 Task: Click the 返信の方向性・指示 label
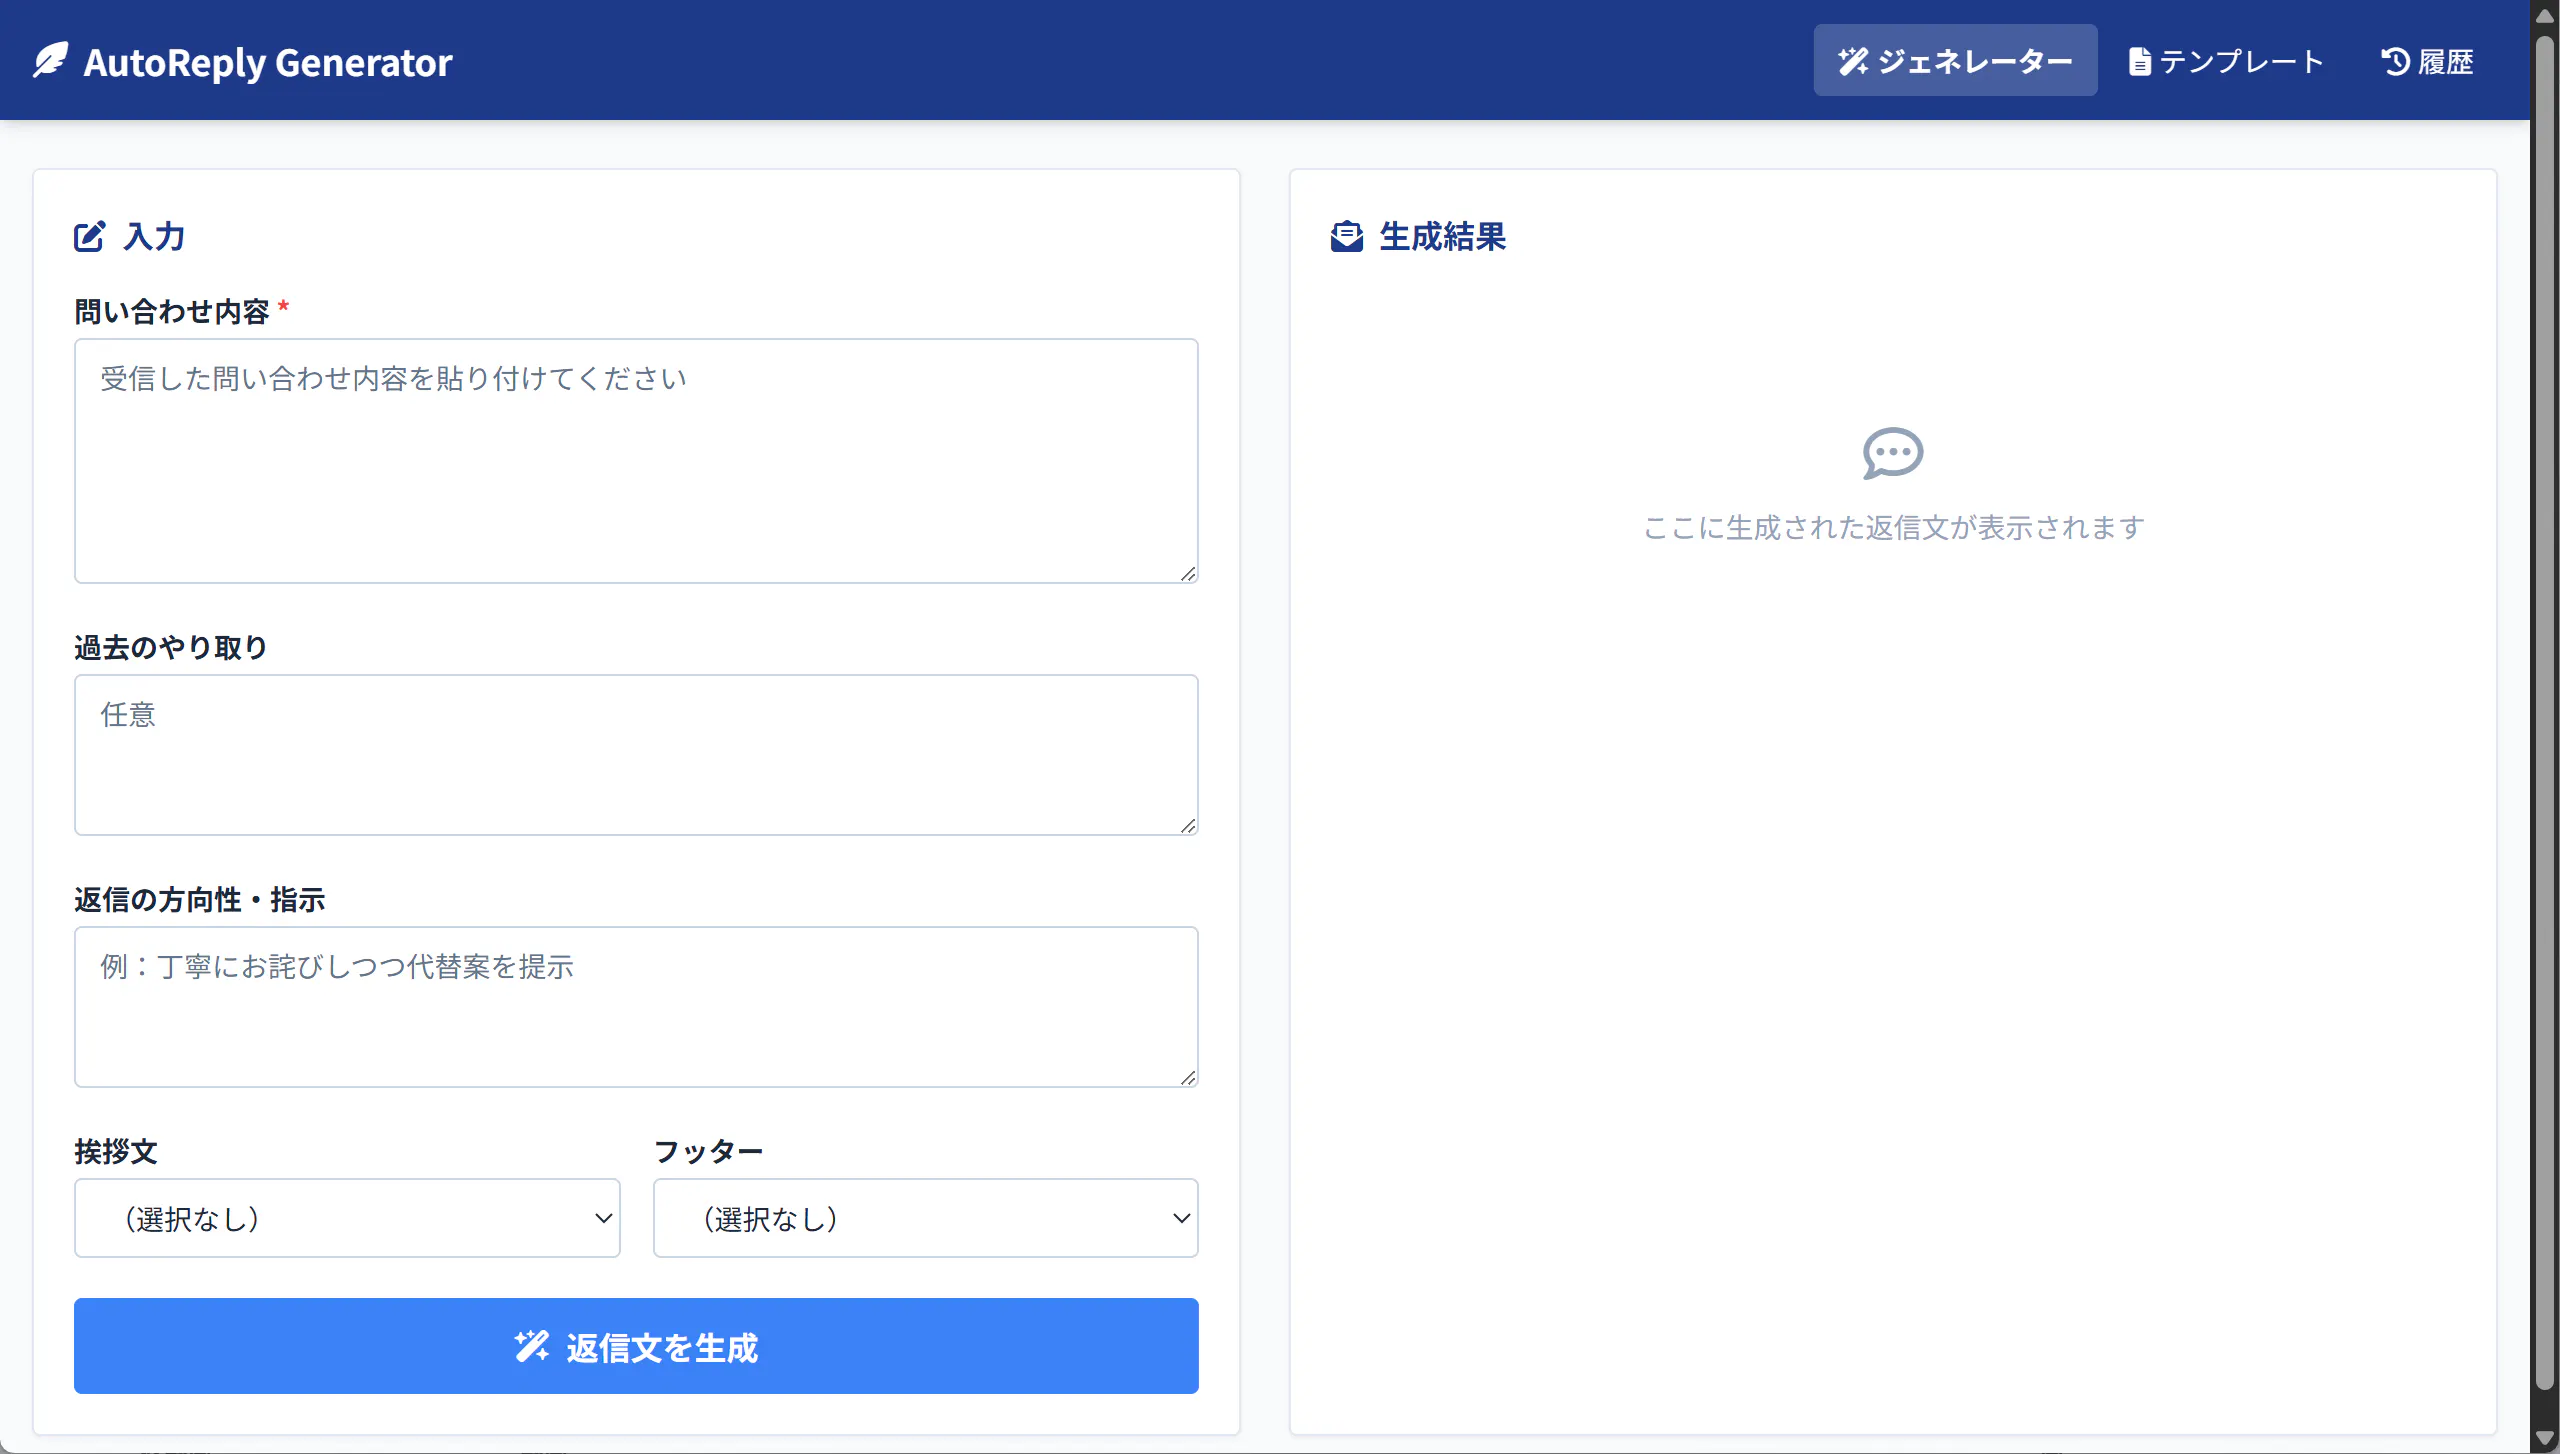point(200,899)
